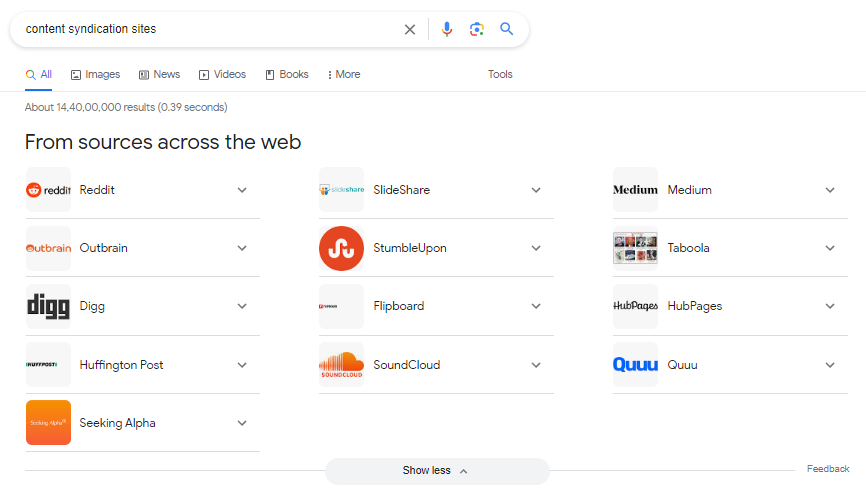Expand the Outbrain entry chevron
Viewport: 866px width, 494px height.
coord(242,248)
